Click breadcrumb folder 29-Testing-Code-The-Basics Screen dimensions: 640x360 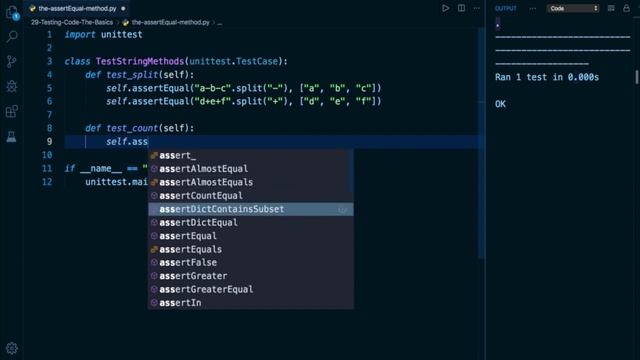72,22
